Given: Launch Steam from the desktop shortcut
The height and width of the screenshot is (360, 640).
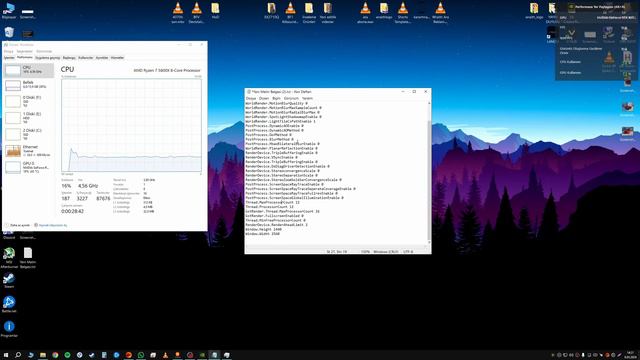Looking at the screenshot, I should [x=9, y=281].
